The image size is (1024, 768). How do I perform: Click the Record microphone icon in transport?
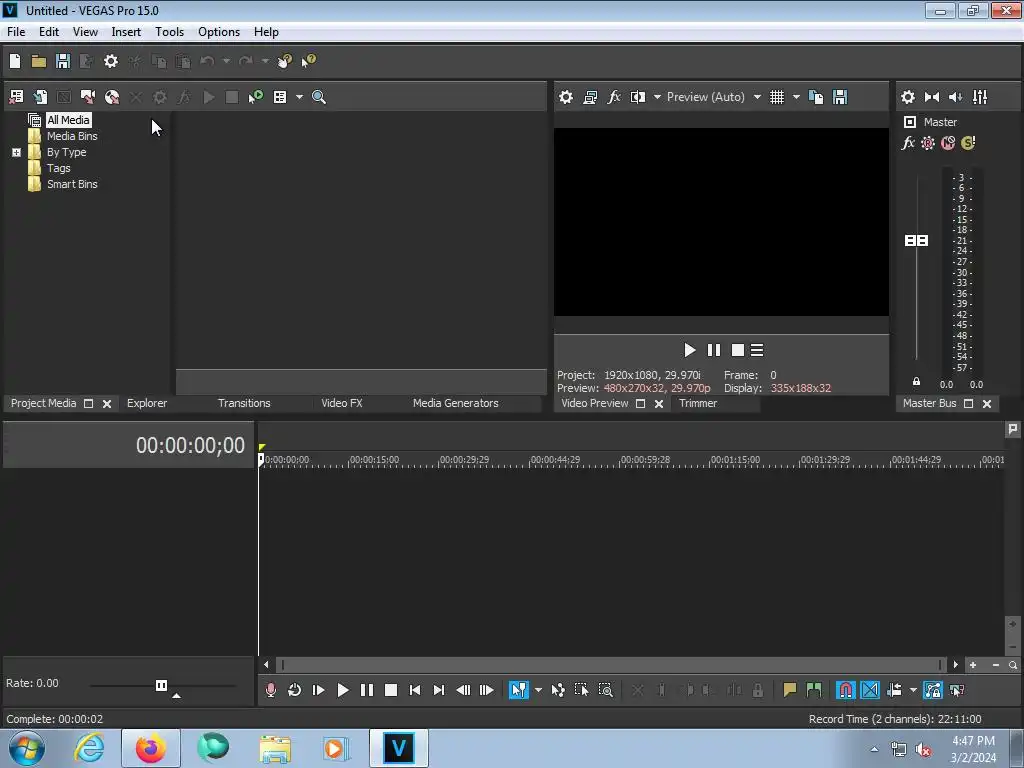pos(270,690)
